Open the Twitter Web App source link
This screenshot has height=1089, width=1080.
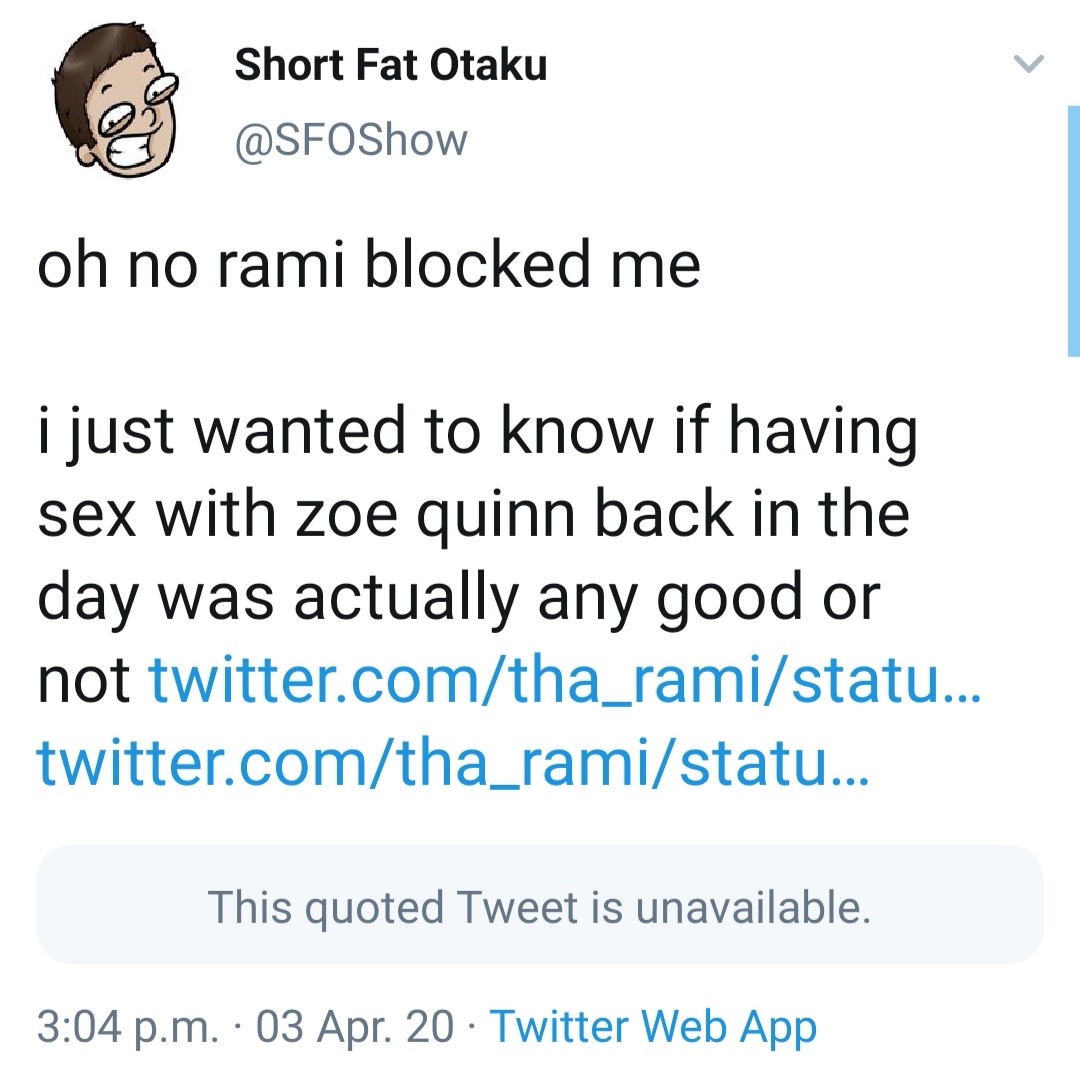click(x=653, y=1027)
